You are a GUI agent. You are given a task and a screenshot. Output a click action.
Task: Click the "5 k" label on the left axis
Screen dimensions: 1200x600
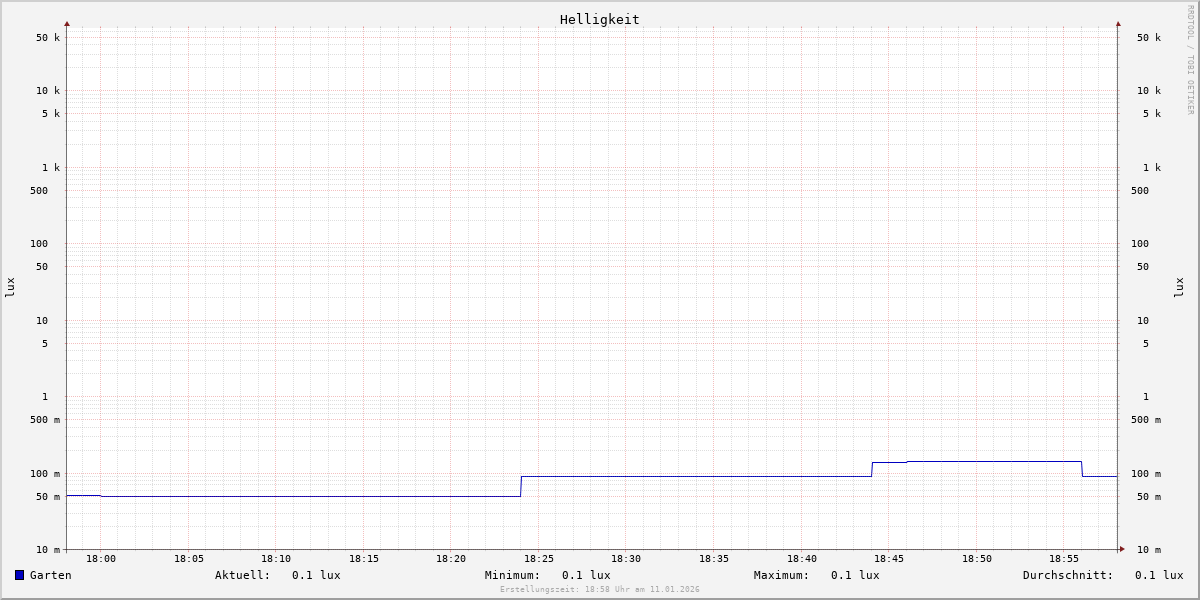pos(51,114)
